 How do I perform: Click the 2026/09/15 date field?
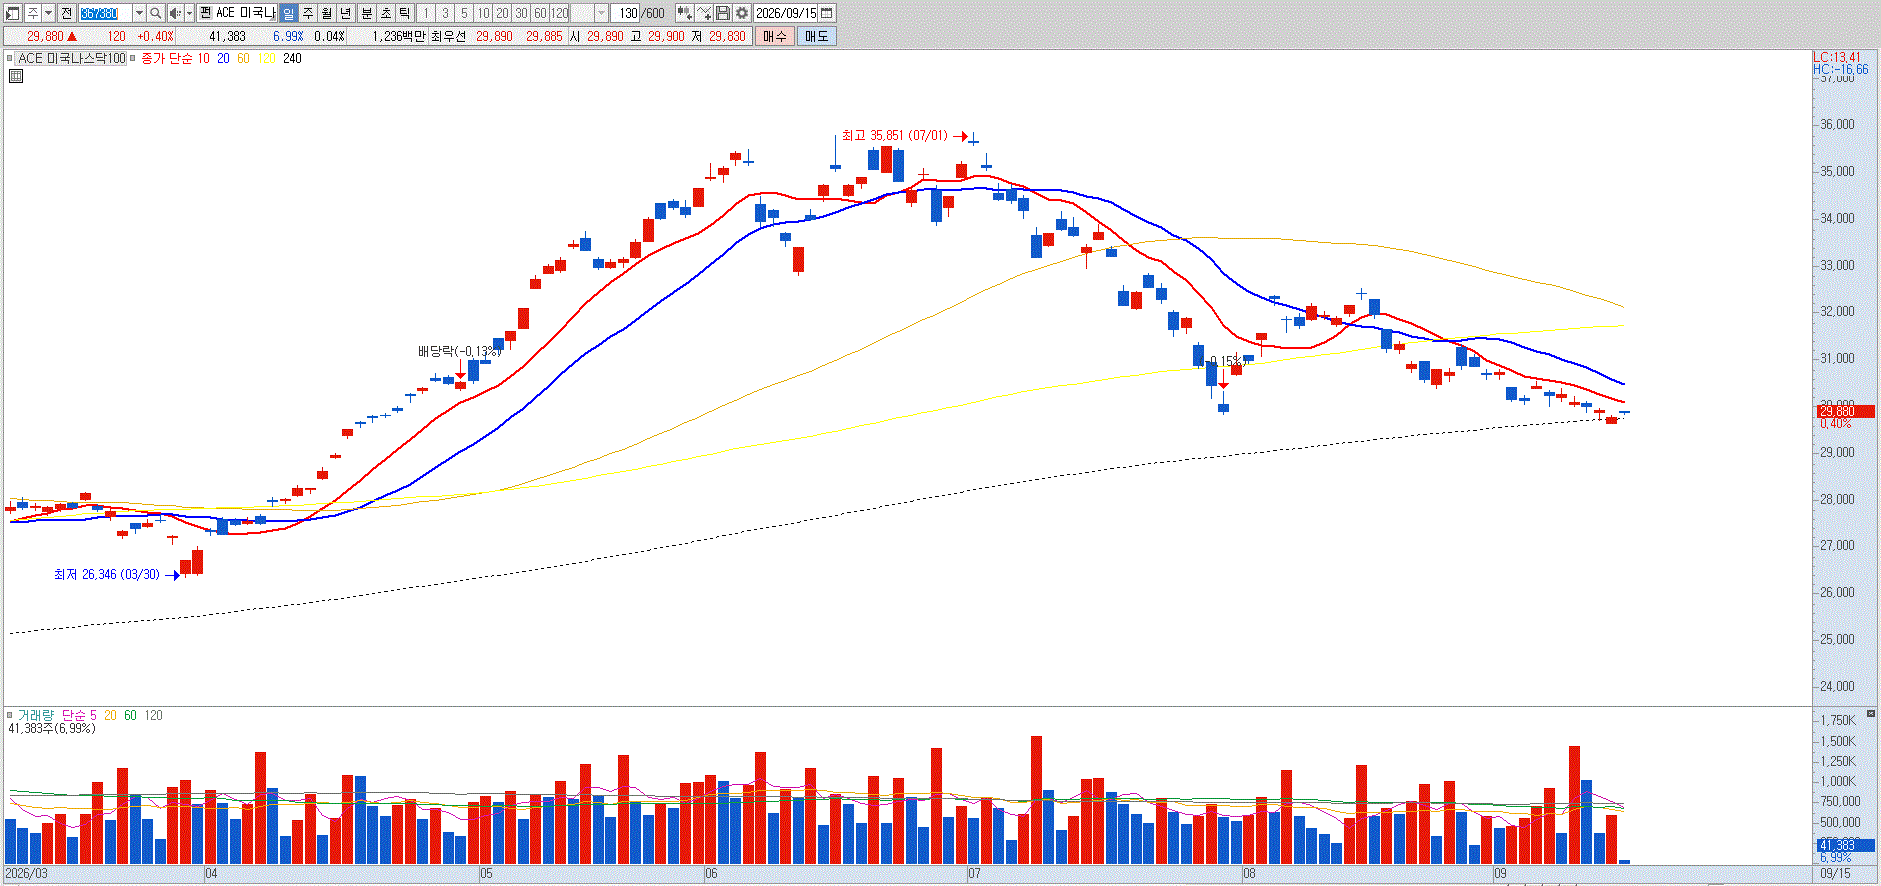pos(786,13)
